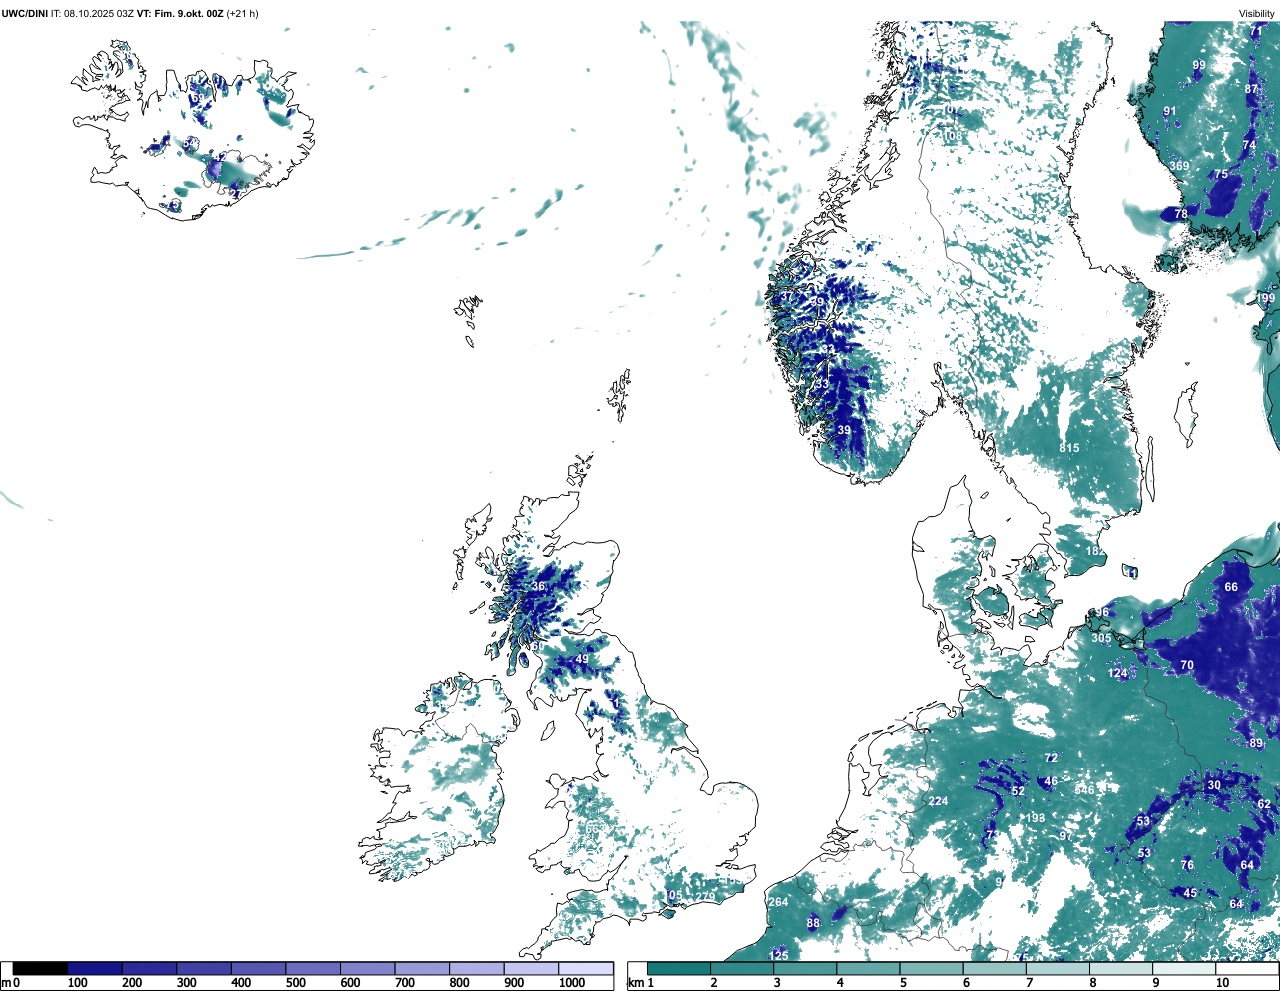Click the map value '30' in the Czech area
Image resolution: width=1280 pixels, height=991 pixels.
(1214, 785)
